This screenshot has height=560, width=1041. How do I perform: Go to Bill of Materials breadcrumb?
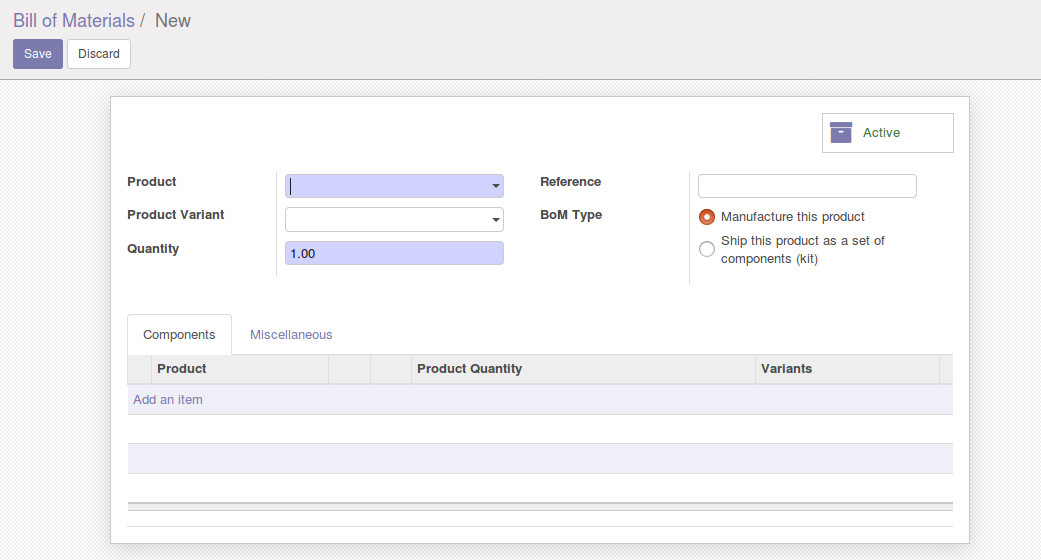(x=74, y=21)
